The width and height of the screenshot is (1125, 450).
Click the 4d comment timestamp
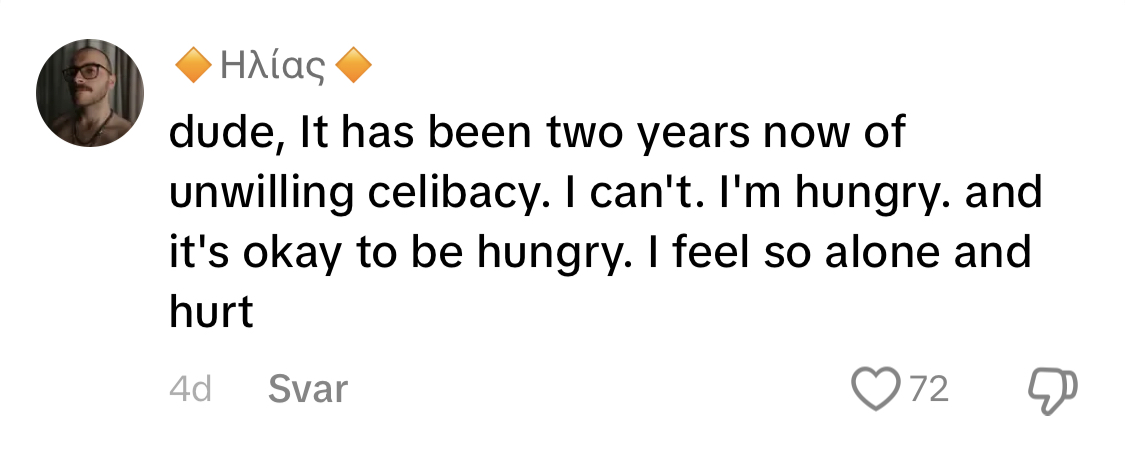(x=190, y=389)
